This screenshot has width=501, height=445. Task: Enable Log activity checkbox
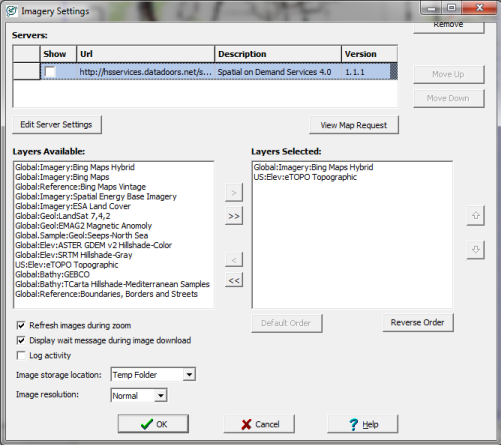pyautogui.click(x=21, y=355)
